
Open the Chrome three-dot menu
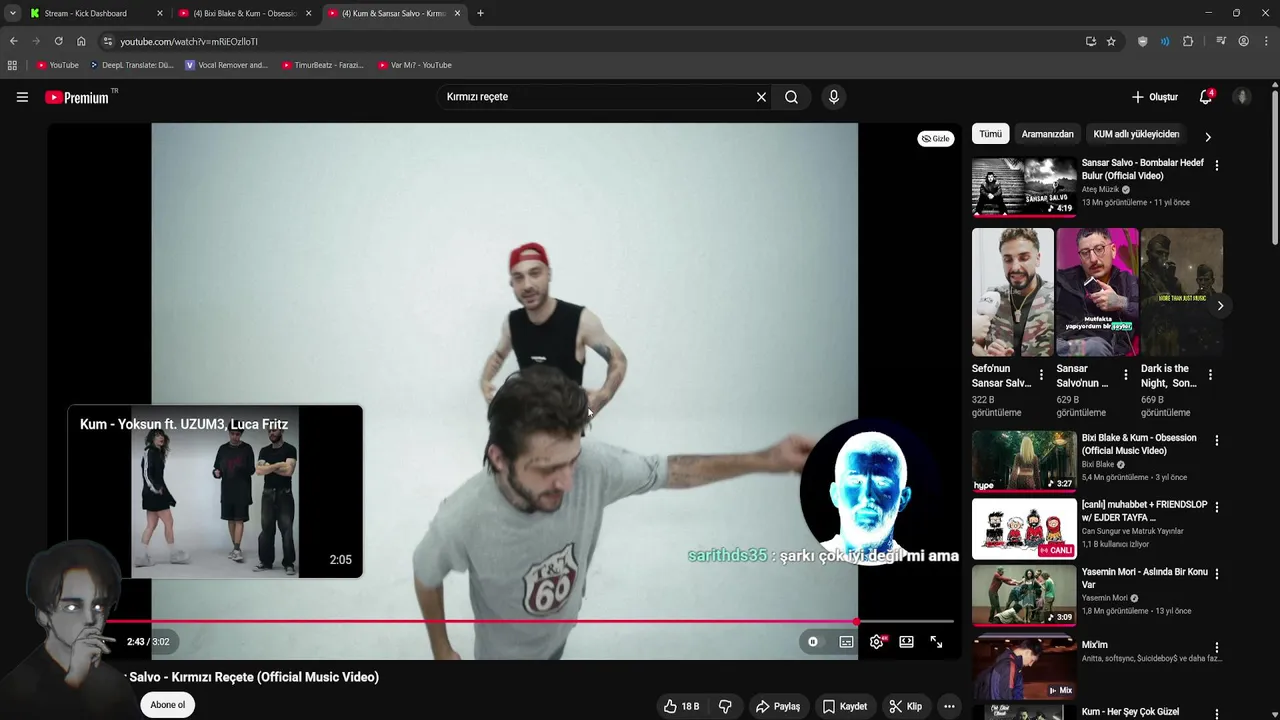point(1265,41)
